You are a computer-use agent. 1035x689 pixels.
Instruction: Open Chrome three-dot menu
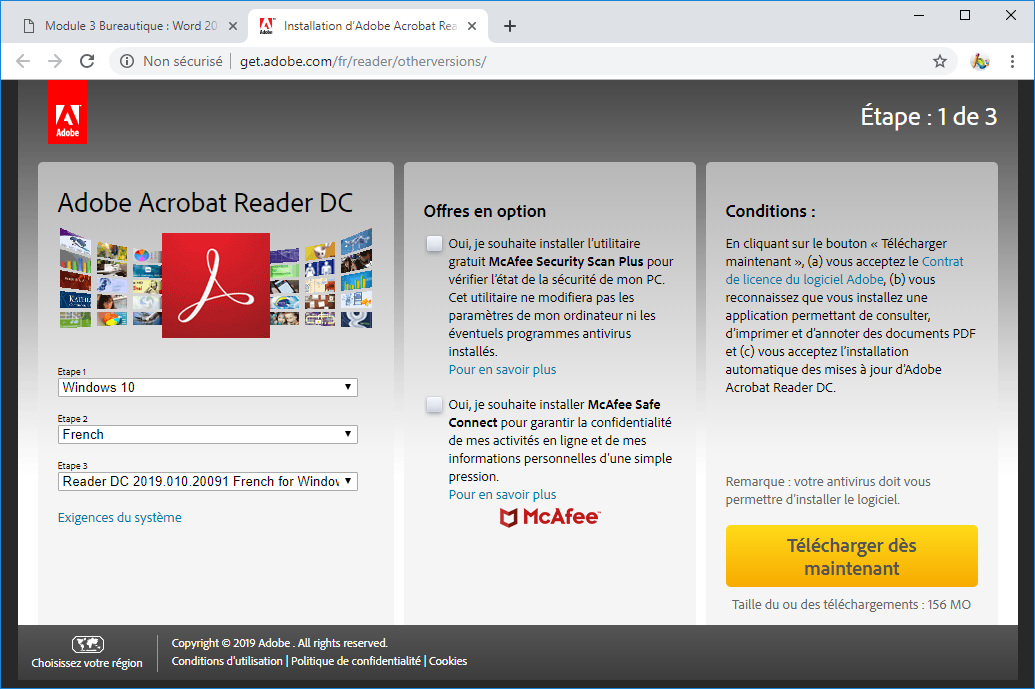click(1012, 61)
